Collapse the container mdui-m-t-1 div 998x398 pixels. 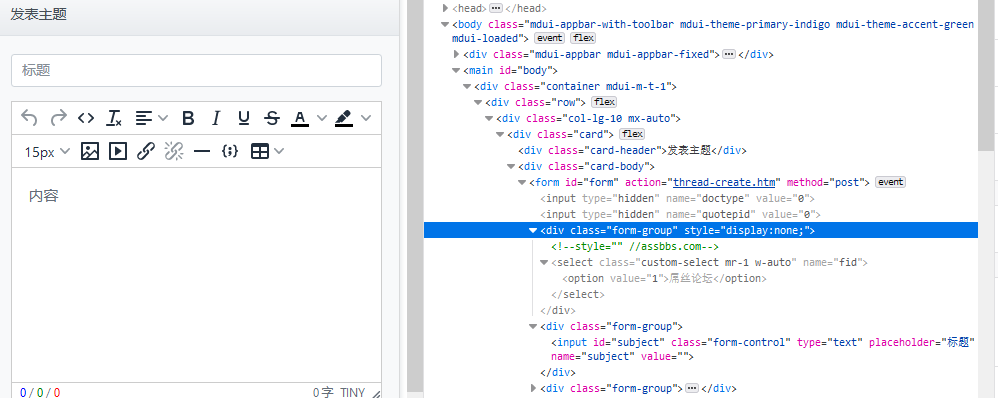click(x=467, y=86)
